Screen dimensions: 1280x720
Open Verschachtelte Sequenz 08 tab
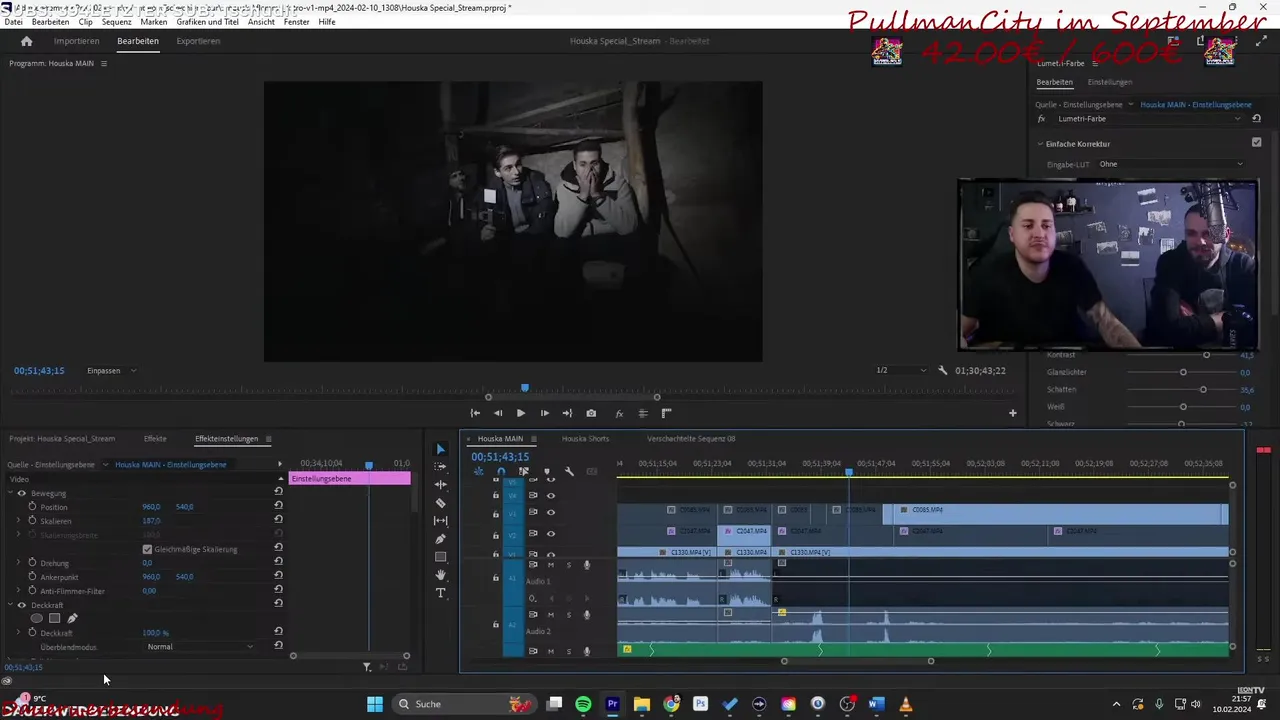[691, 439]
